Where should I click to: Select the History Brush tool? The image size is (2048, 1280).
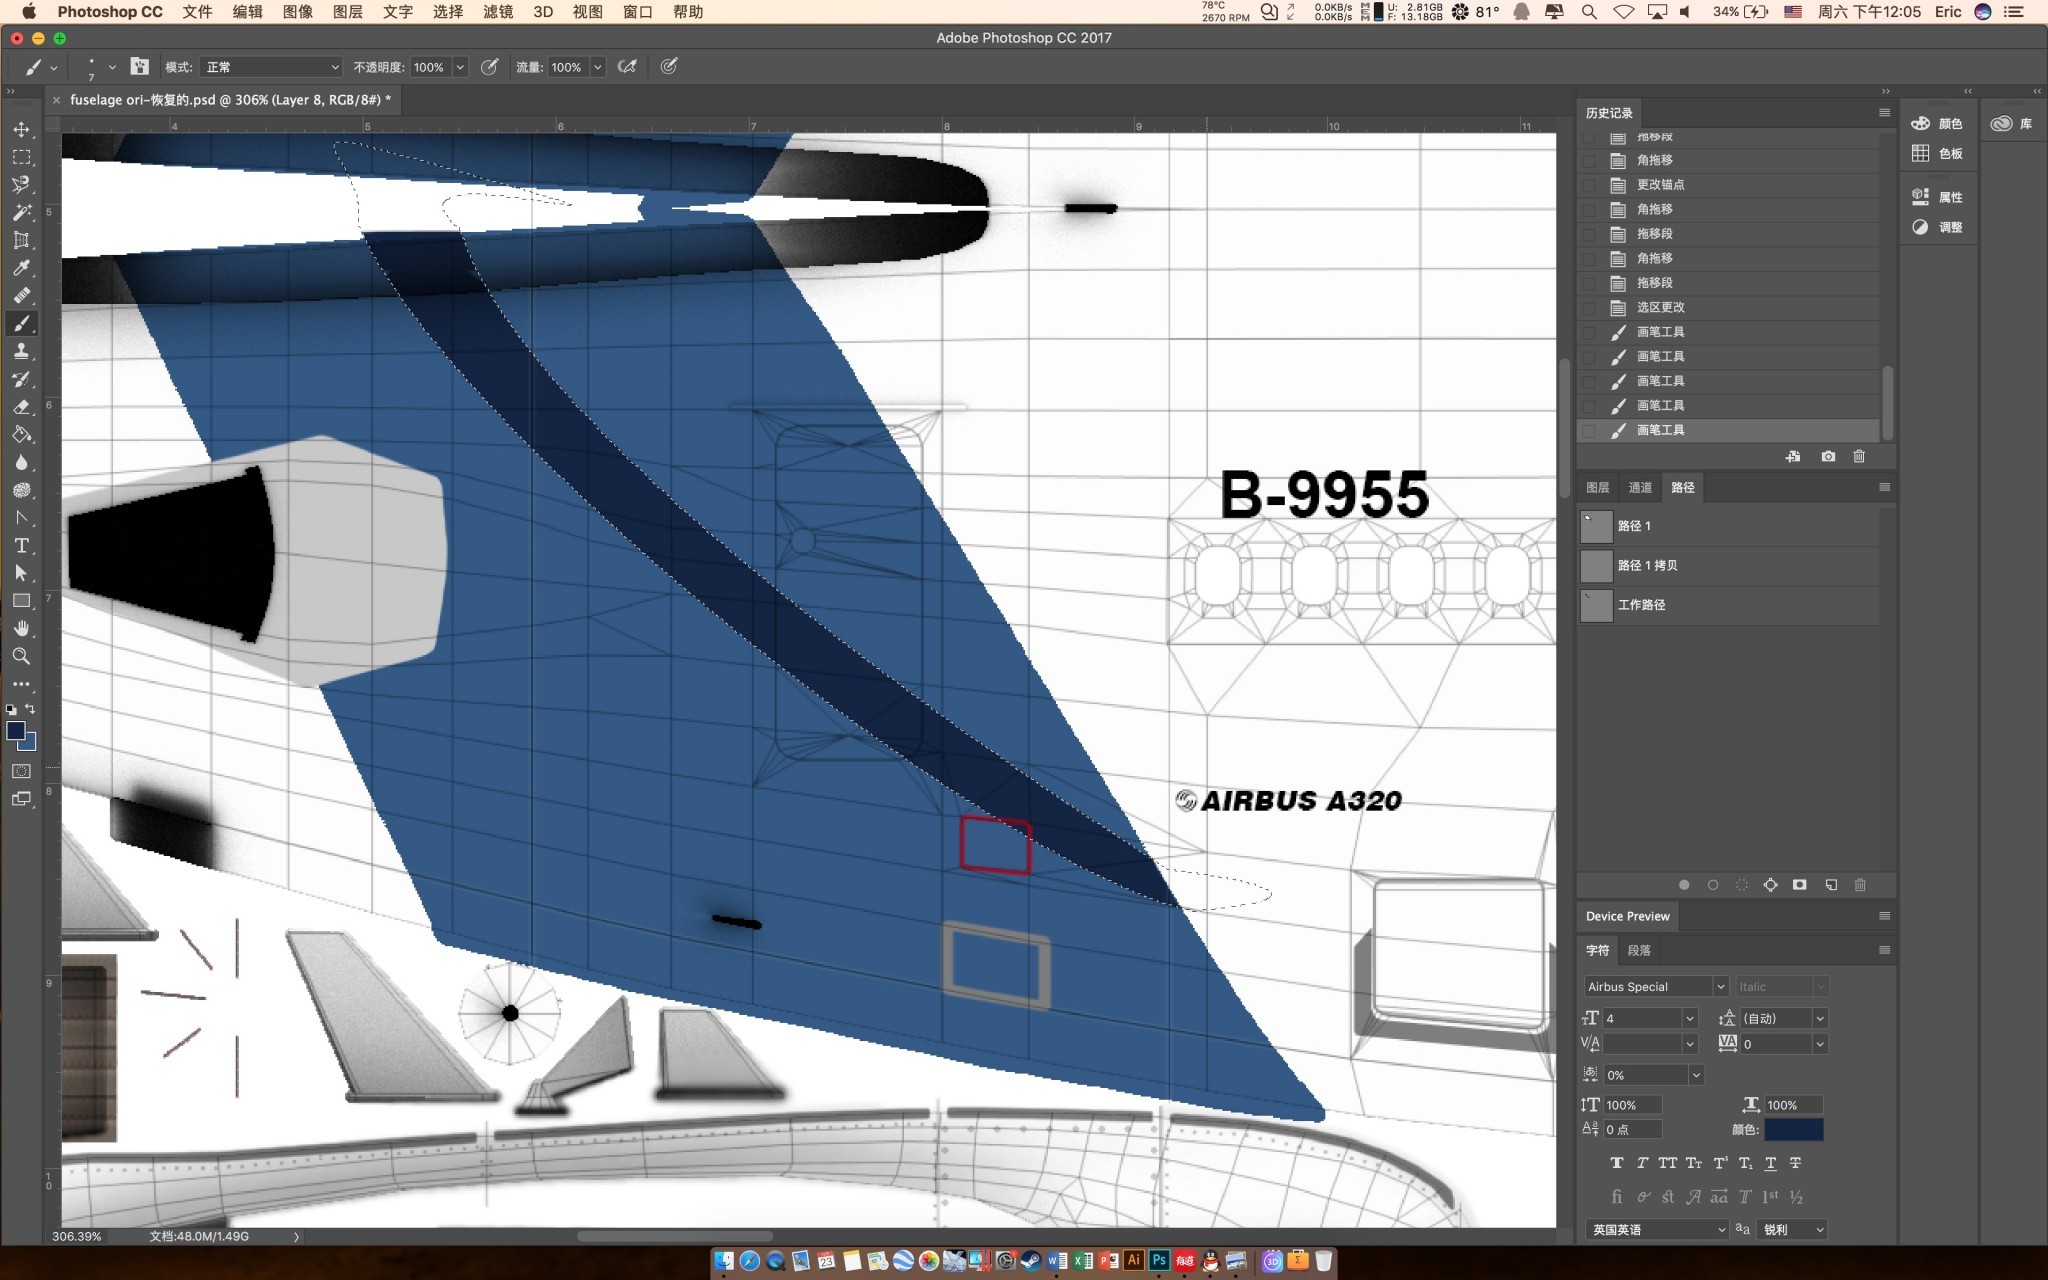tap(21, 379)
